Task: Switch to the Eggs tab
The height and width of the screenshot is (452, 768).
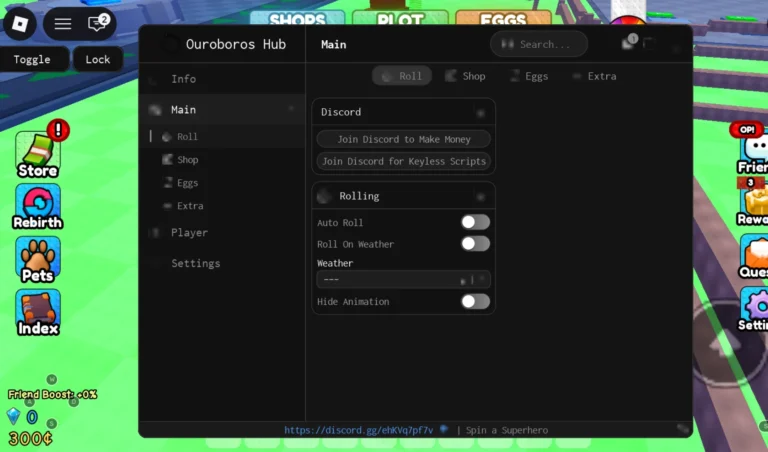Action: (529, 76)
